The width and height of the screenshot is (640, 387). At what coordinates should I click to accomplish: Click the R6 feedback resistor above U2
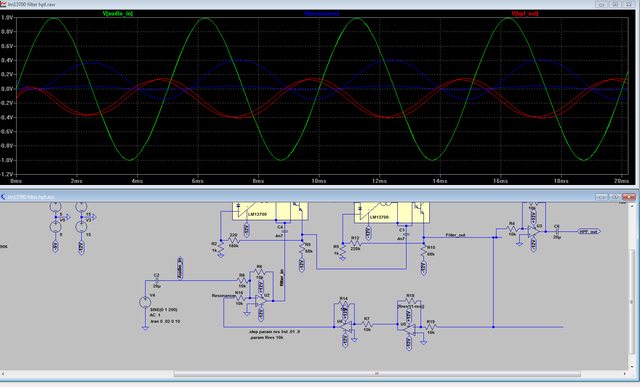coord(260,271)
